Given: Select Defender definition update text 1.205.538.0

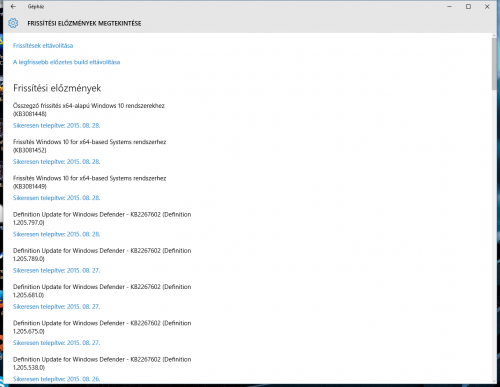Looking at the screenshot, I should pos(102,363).
